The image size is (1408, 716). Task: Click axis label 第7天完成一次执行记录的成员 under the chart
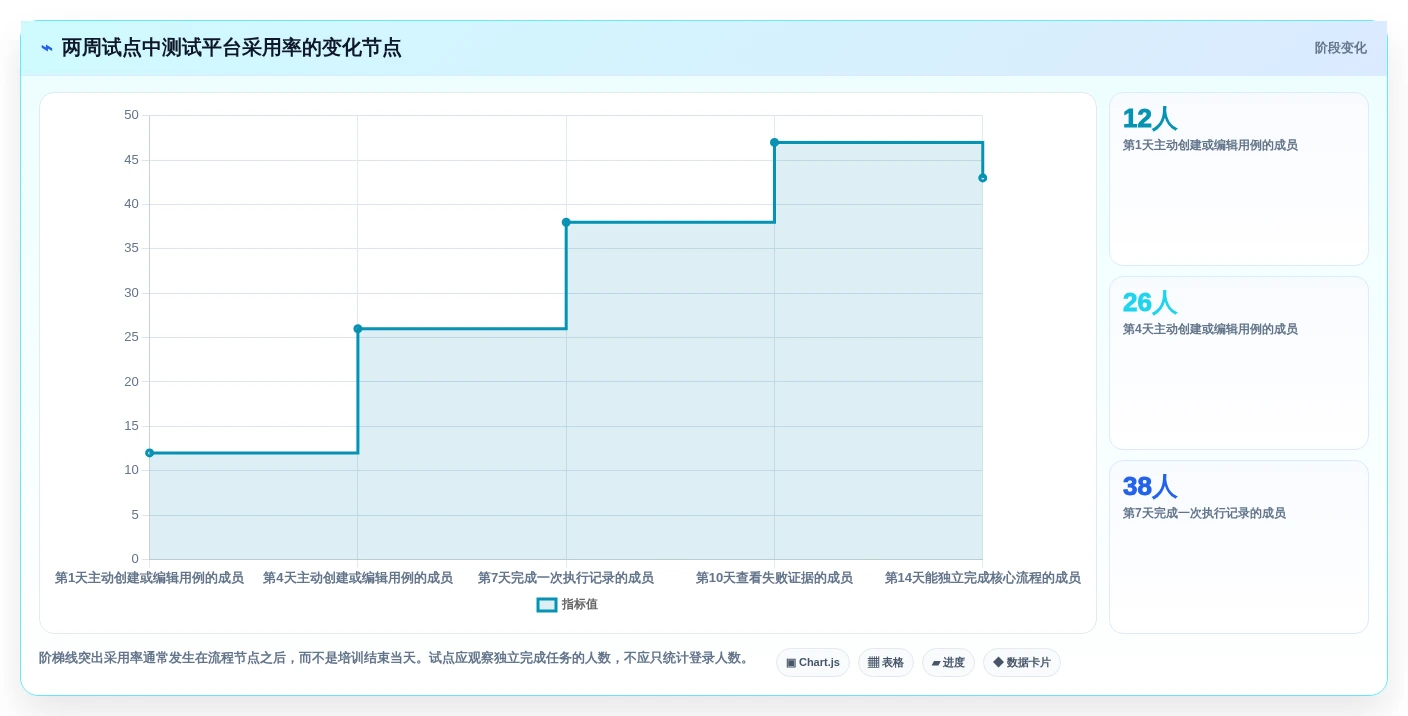pyautogui.click(x=566, y=578)
